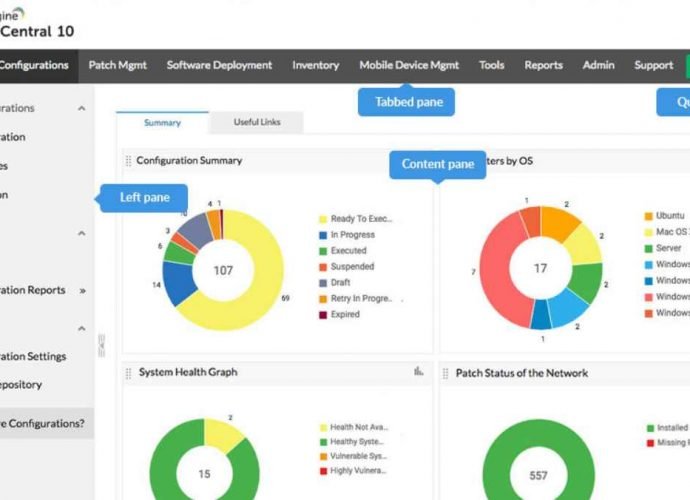The width and height of the screenshot is (690, 500).
Task: Select Mobile Device Mgmt
Action: point(409,66)
